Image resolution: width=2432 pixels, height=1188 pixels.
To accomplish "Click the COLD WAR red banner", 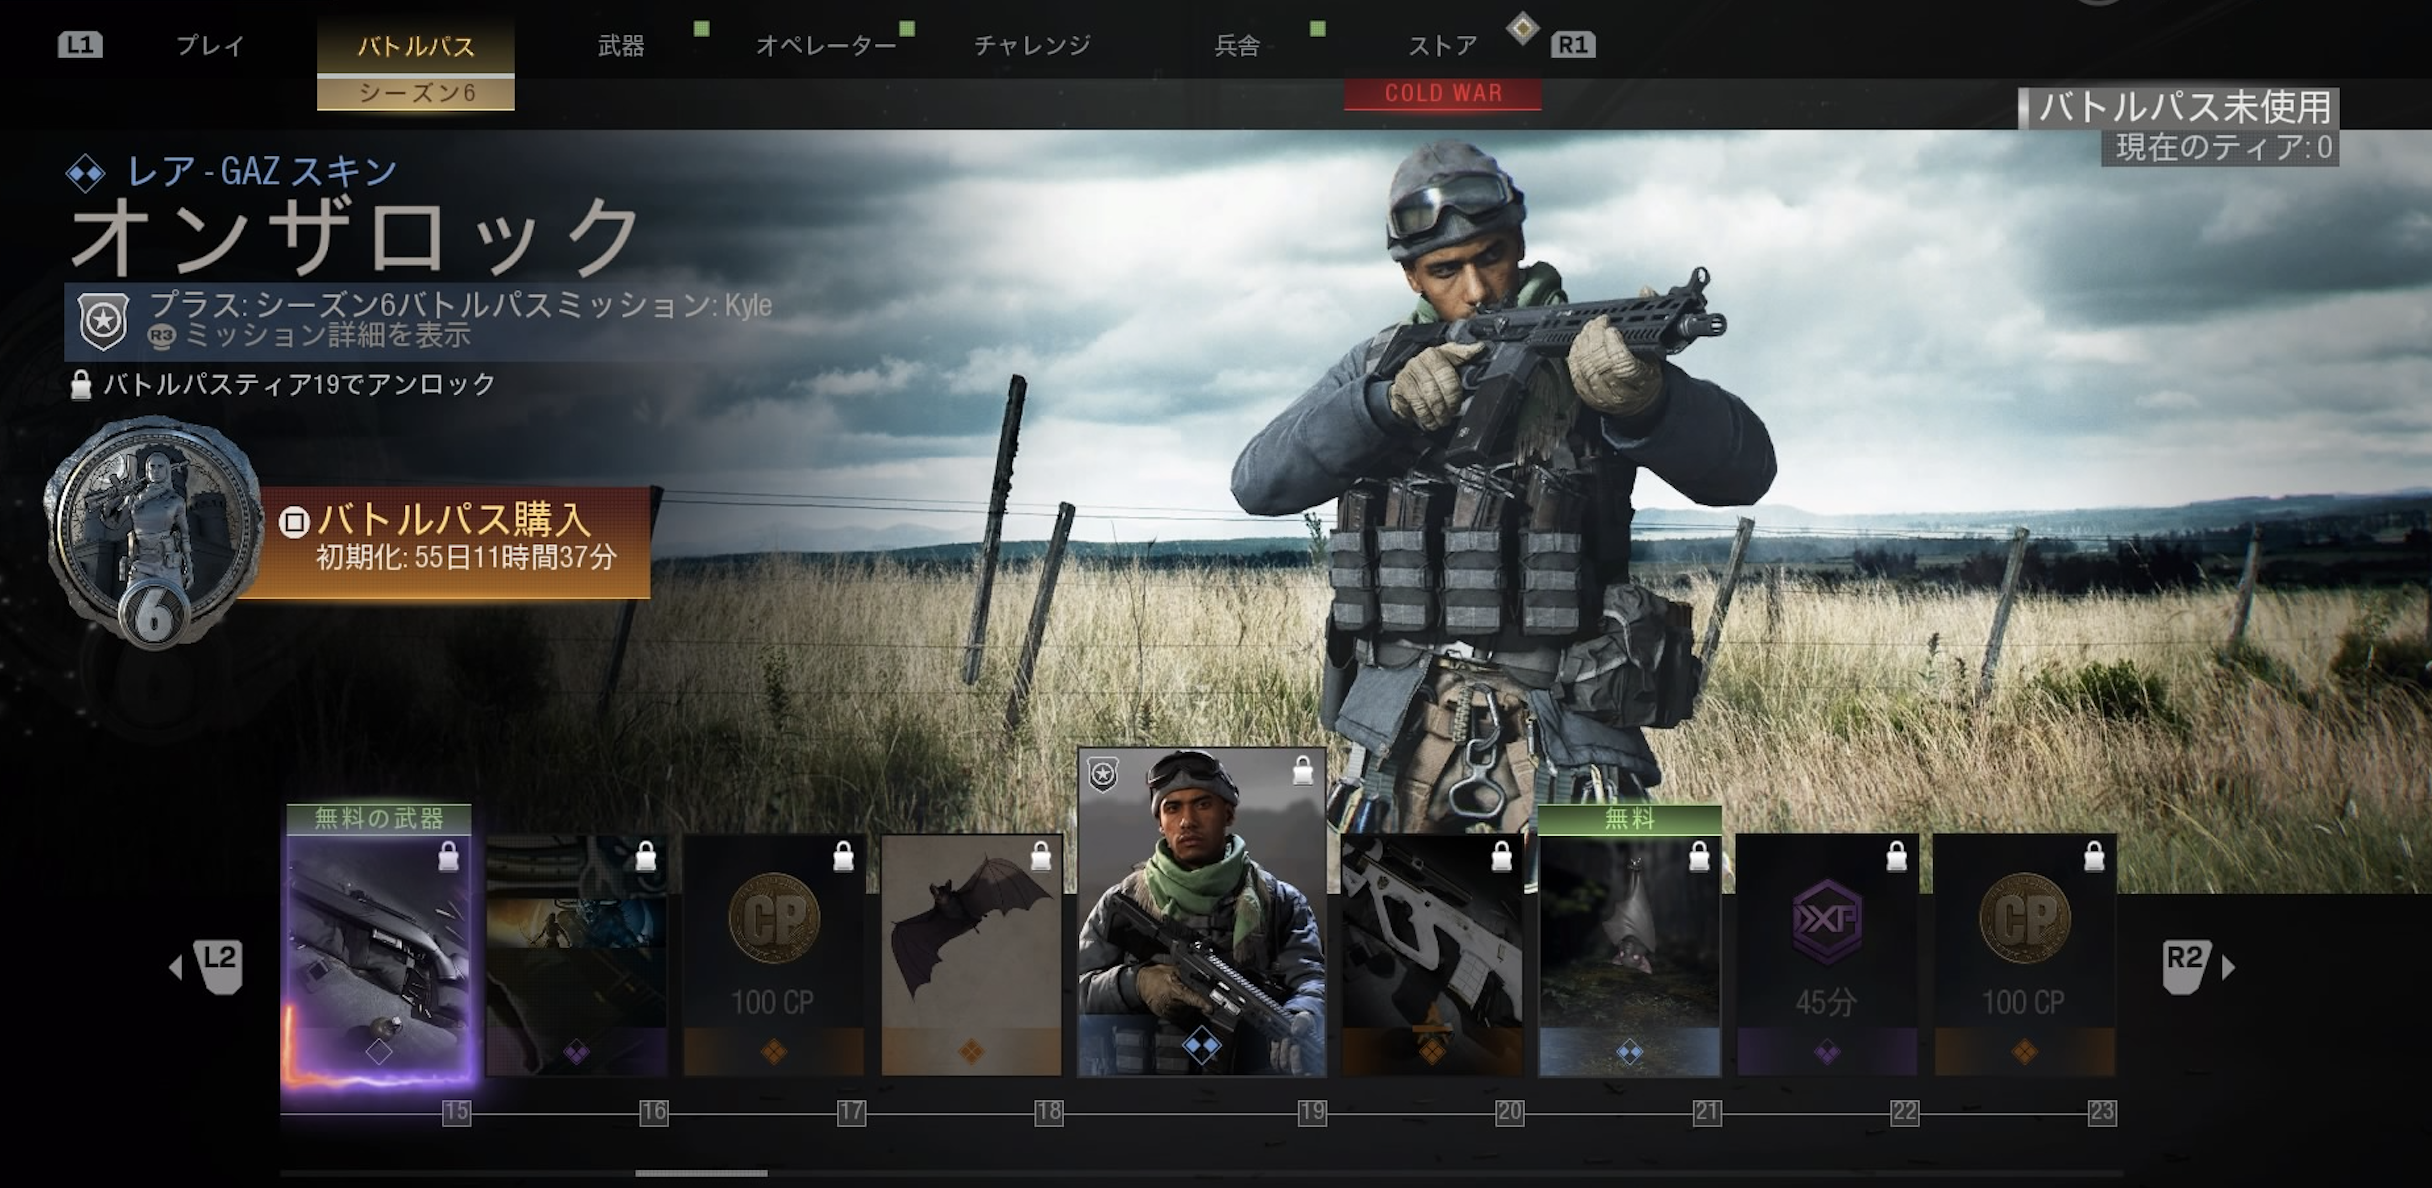I will [1443, 93].
